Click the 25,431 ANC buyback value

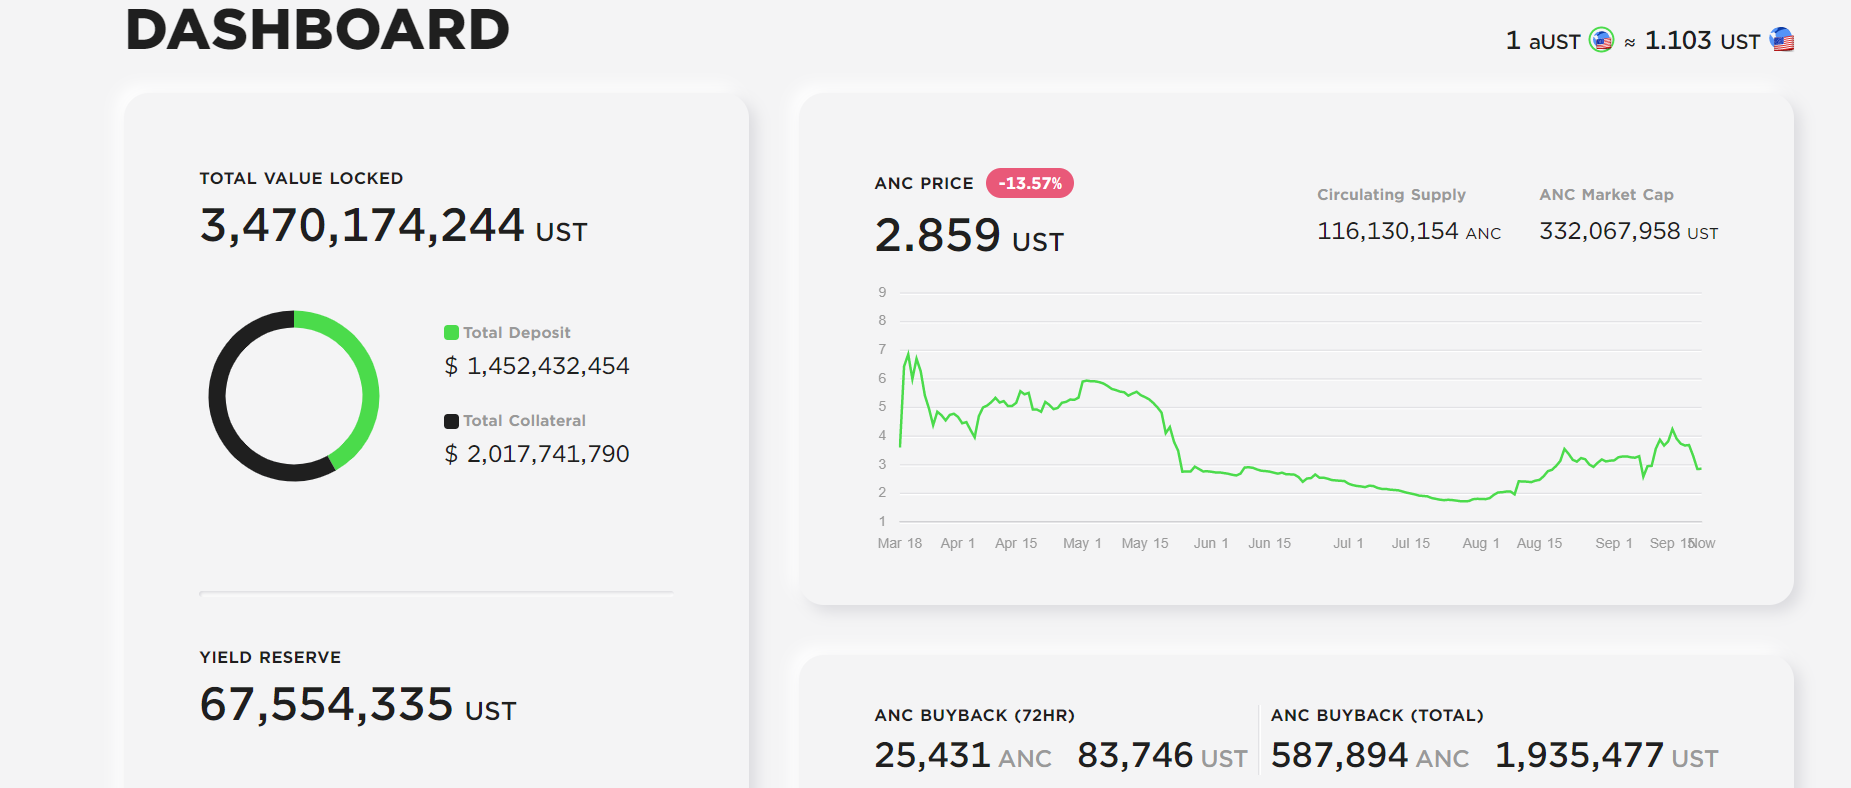(x=963, y=756)
